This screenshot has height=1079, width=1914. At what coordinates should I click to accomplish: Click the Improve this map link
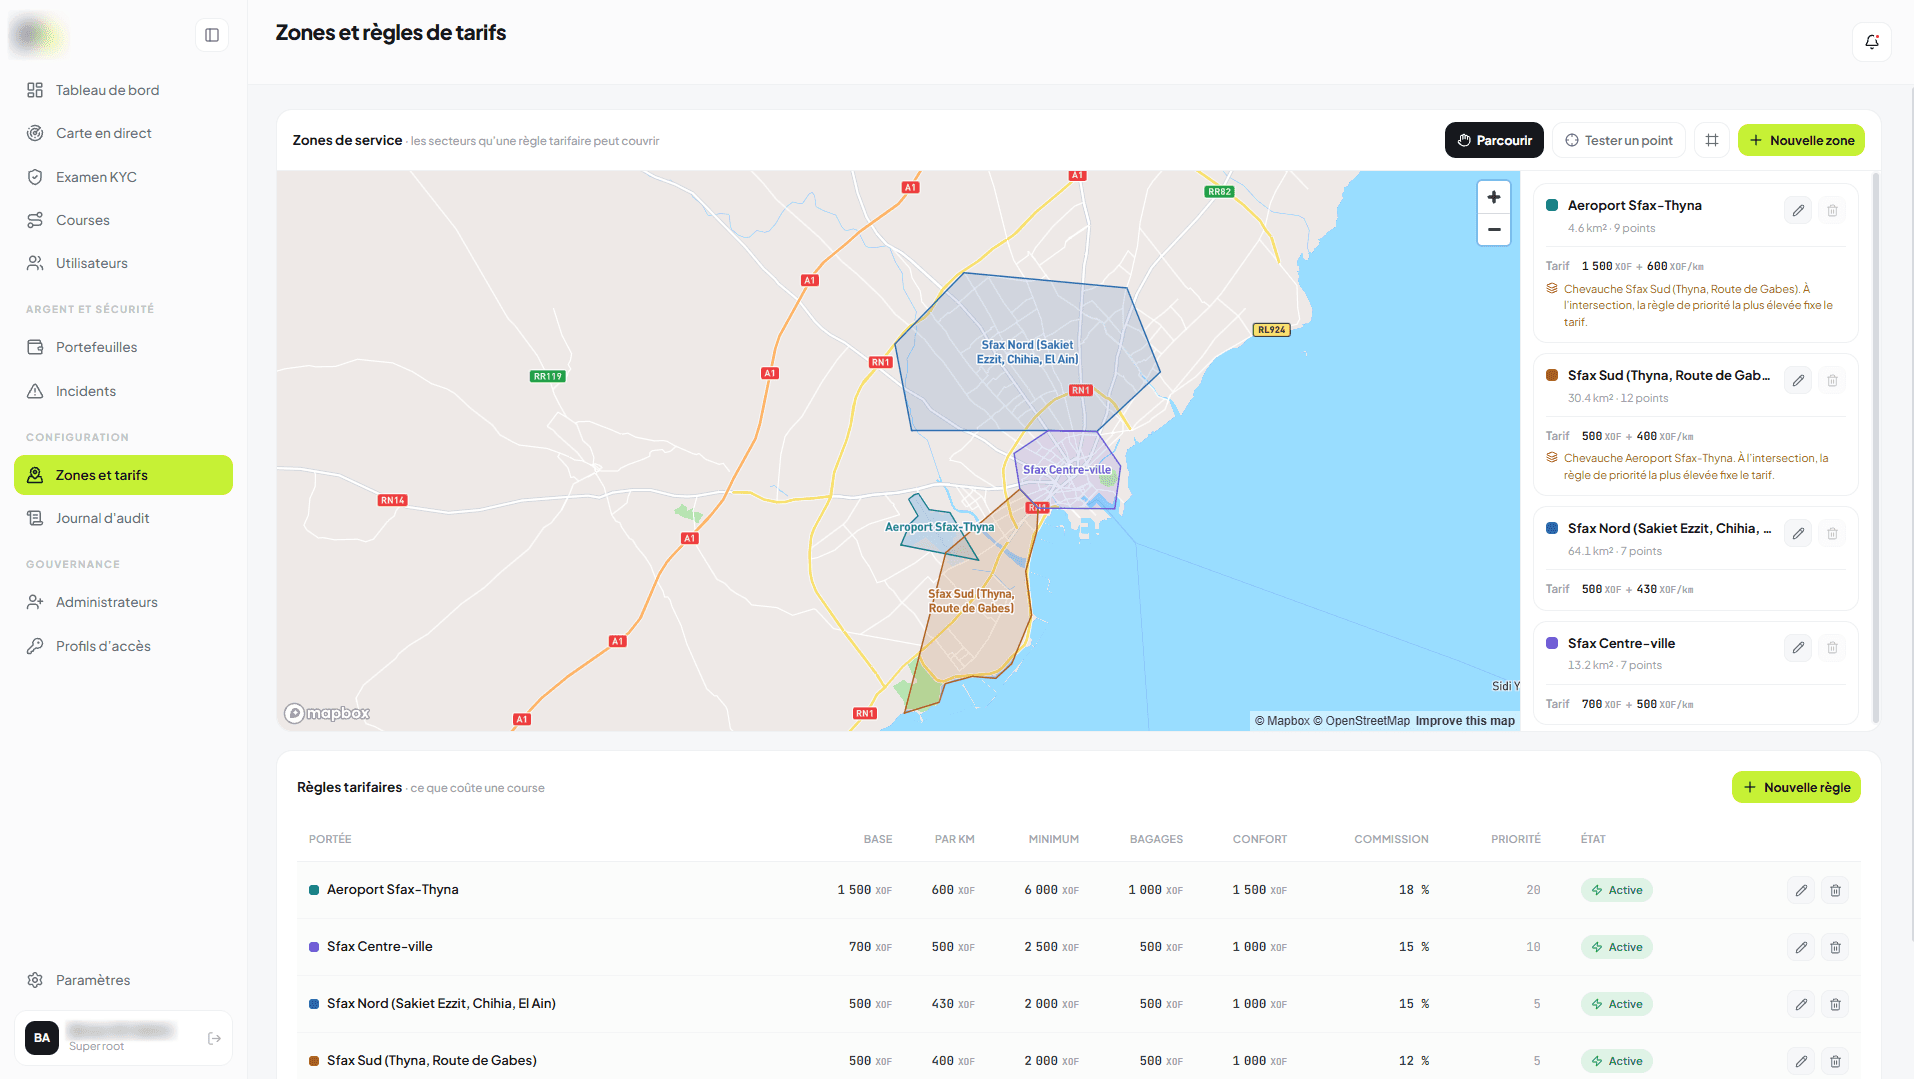point(1465,721)
